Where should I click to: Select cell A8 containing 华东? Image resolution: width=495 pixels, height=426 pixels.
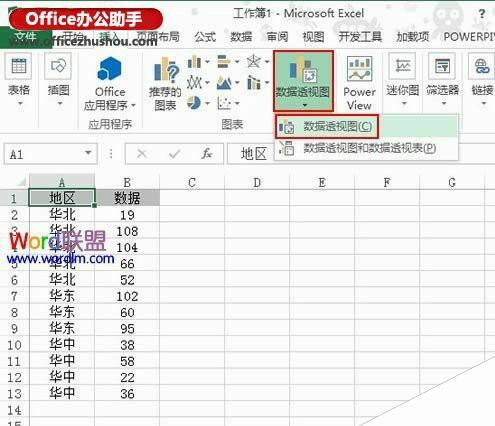click(x=62, y=312)
